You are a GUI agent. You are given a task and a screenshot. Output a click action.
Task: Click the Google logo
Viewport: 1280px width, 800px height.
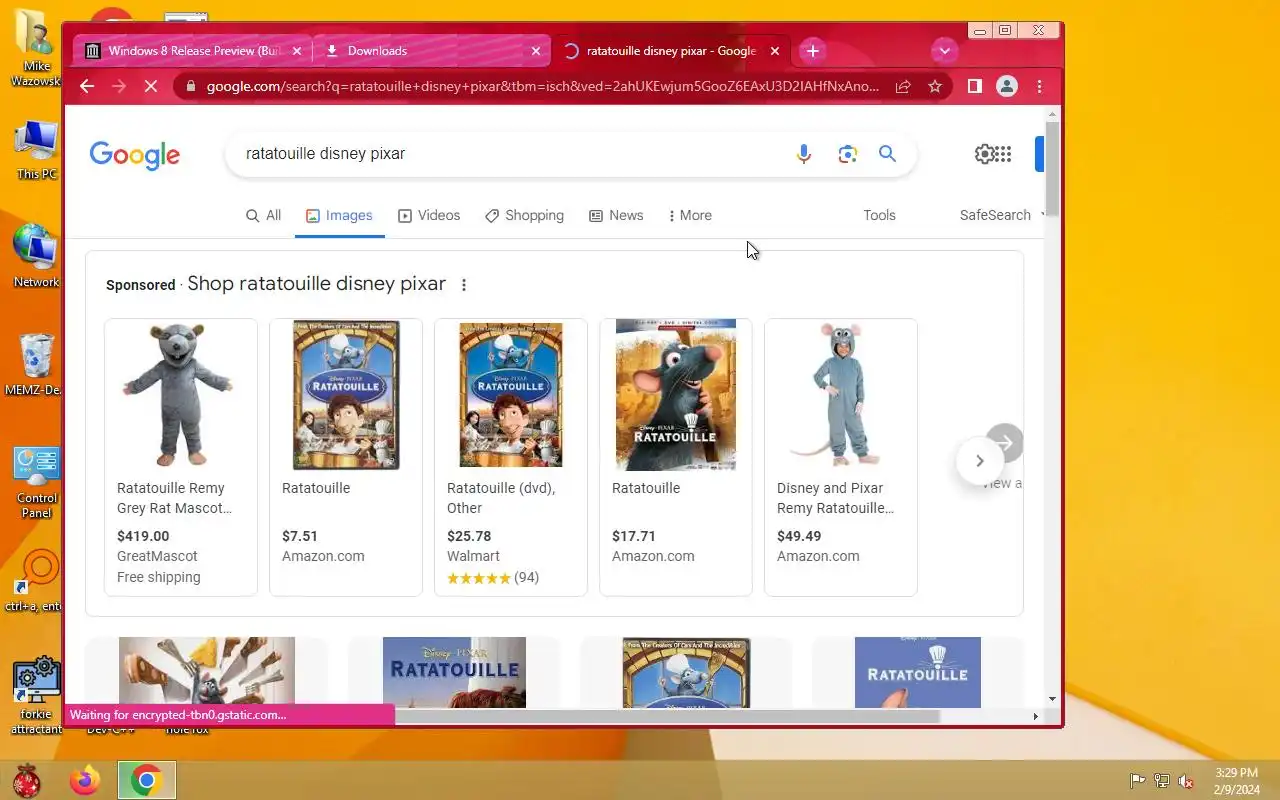135,155
